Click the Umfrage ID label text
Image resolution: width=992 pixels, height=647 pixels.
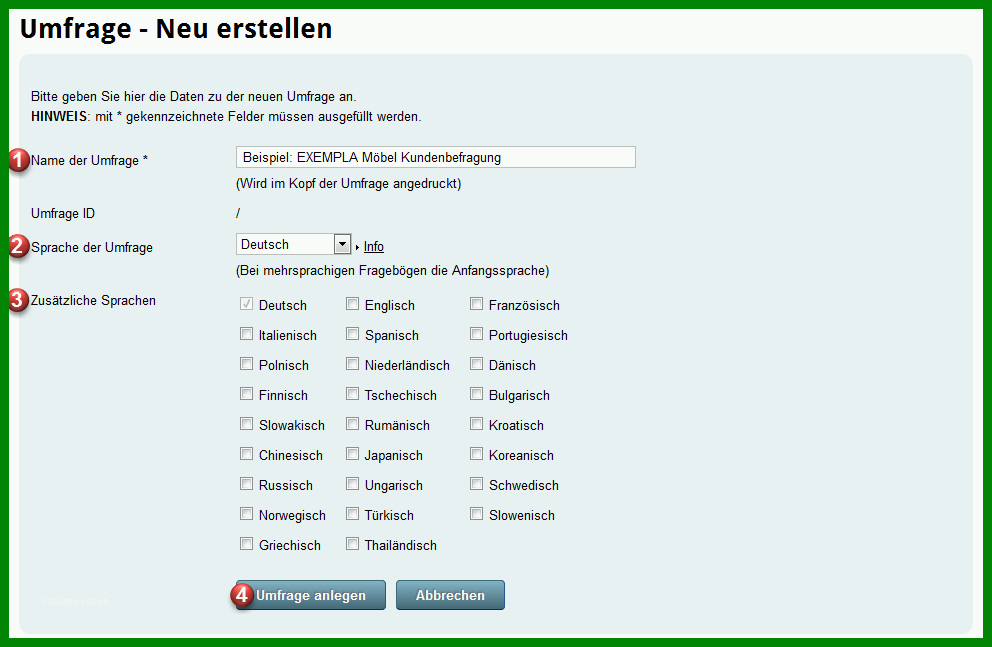[63, 214]
